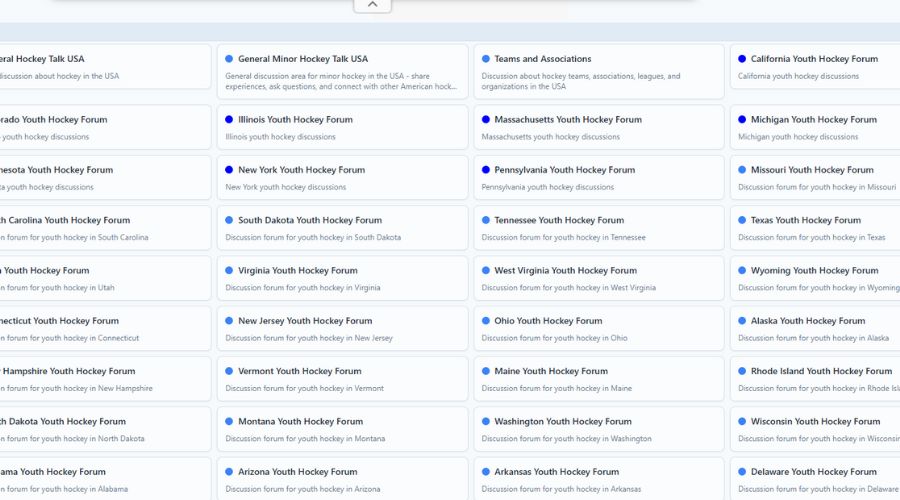This screenshot has height=500, width=900.
Task: Click 'Discussion forum for youth hockey in Arizona'
Action: tap(303, 489)
